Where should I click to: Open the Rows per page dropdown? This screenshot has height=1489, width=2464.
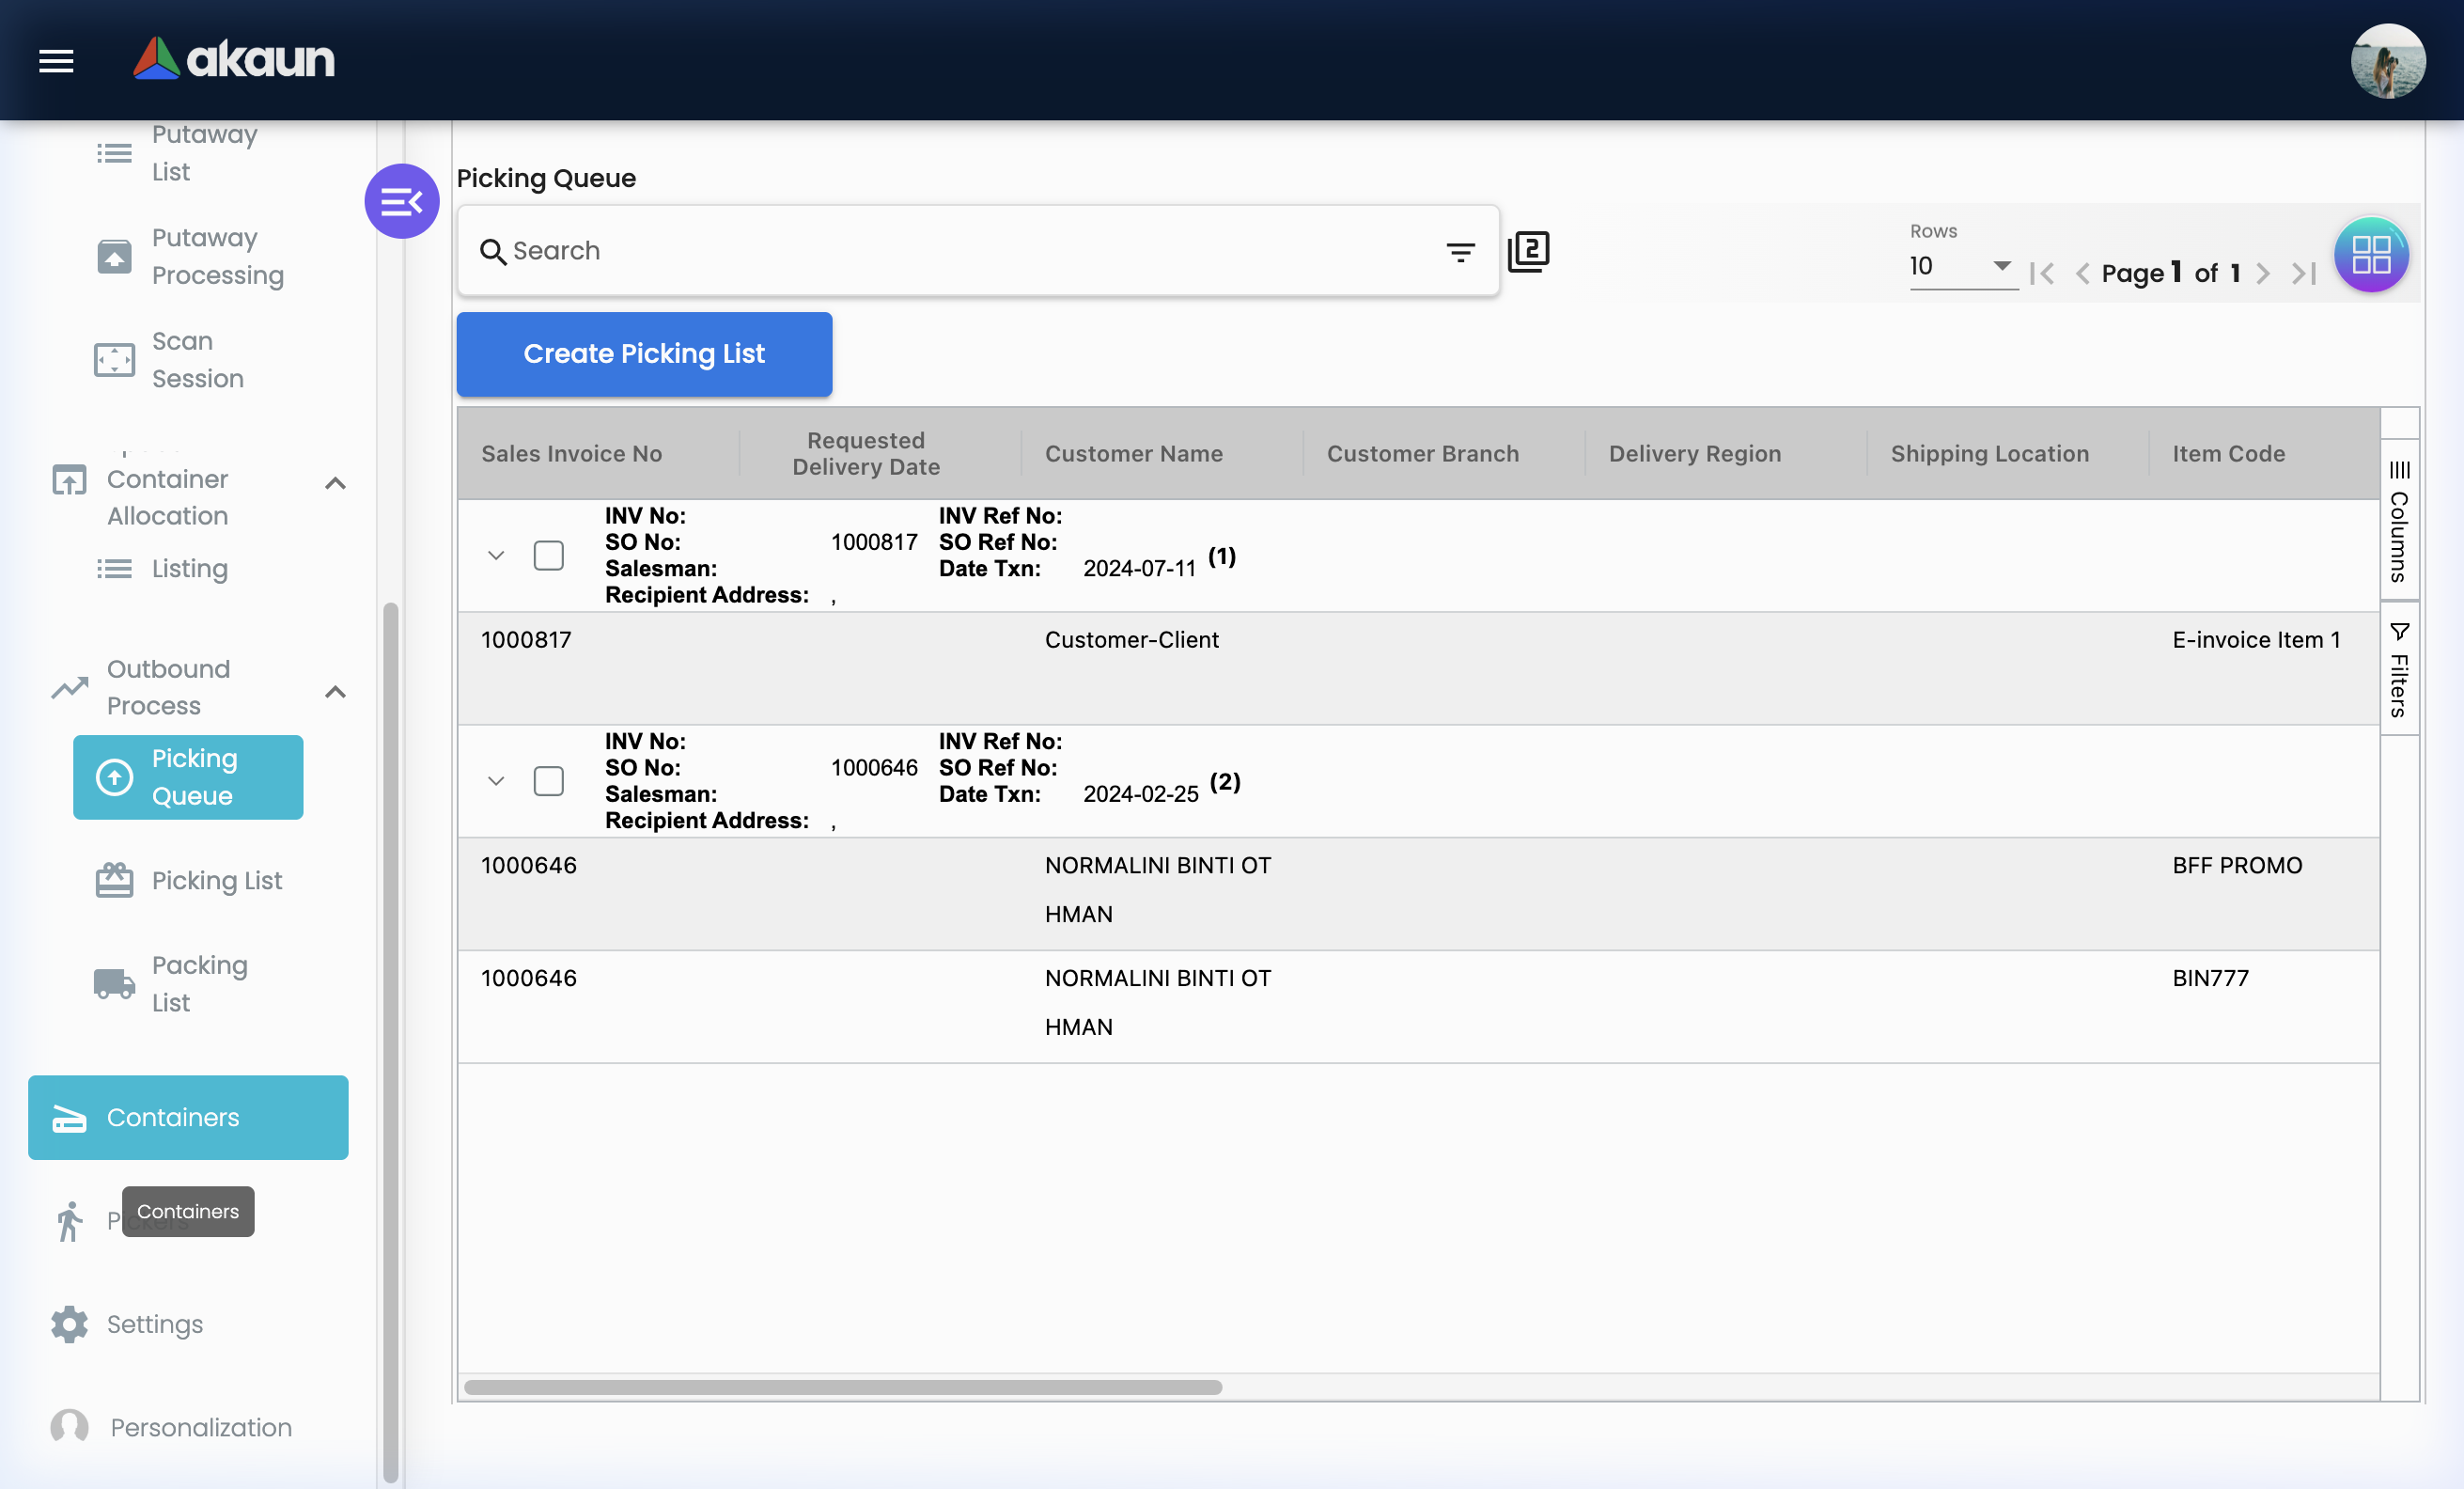point(1961,266)
